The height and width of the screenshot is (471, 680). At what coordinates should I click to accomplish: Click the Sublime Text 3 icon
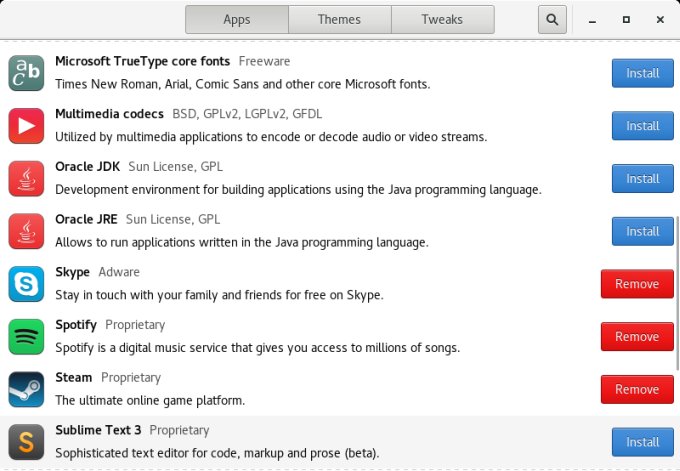coord(25,442)
